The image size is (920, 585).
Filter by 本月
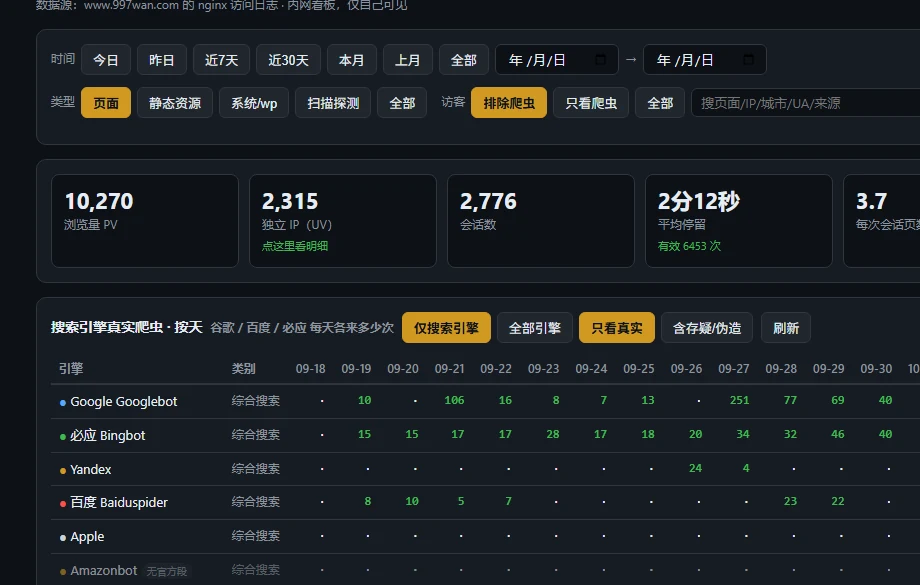click(351, 60)
